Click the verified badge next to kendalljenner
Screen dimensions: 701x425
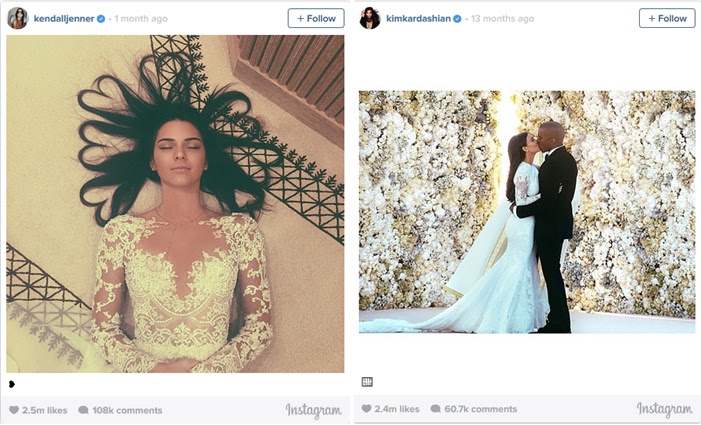point(101,19)
